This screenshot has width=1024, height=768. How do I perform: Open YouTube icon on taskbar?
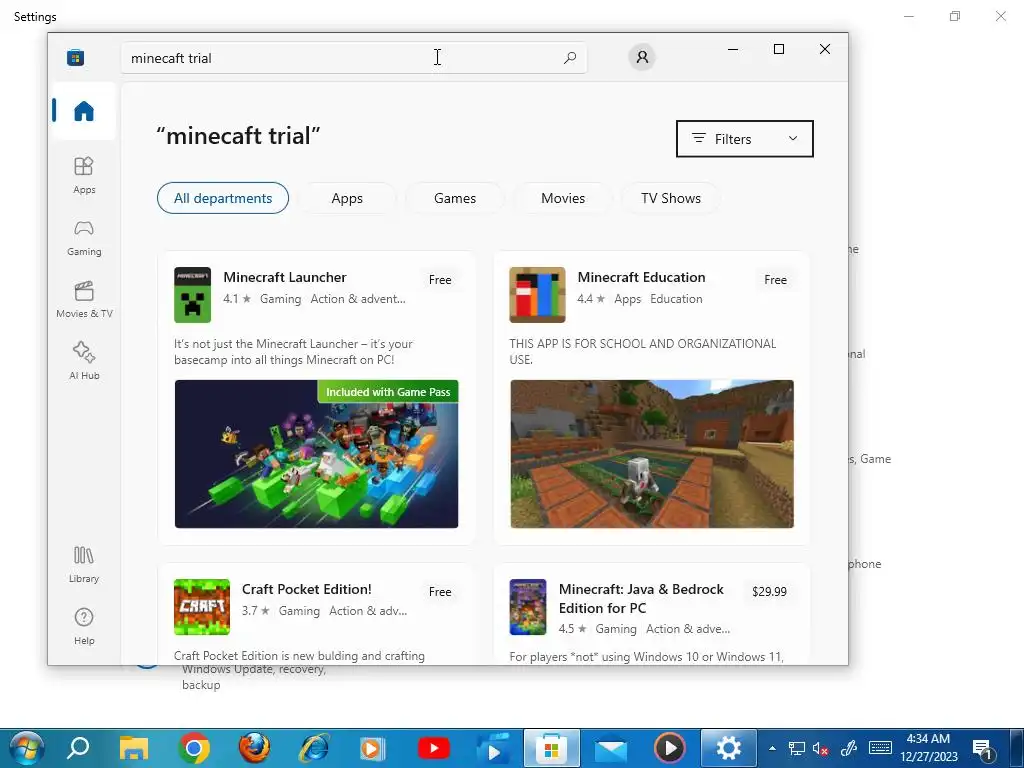coord(434,748)
